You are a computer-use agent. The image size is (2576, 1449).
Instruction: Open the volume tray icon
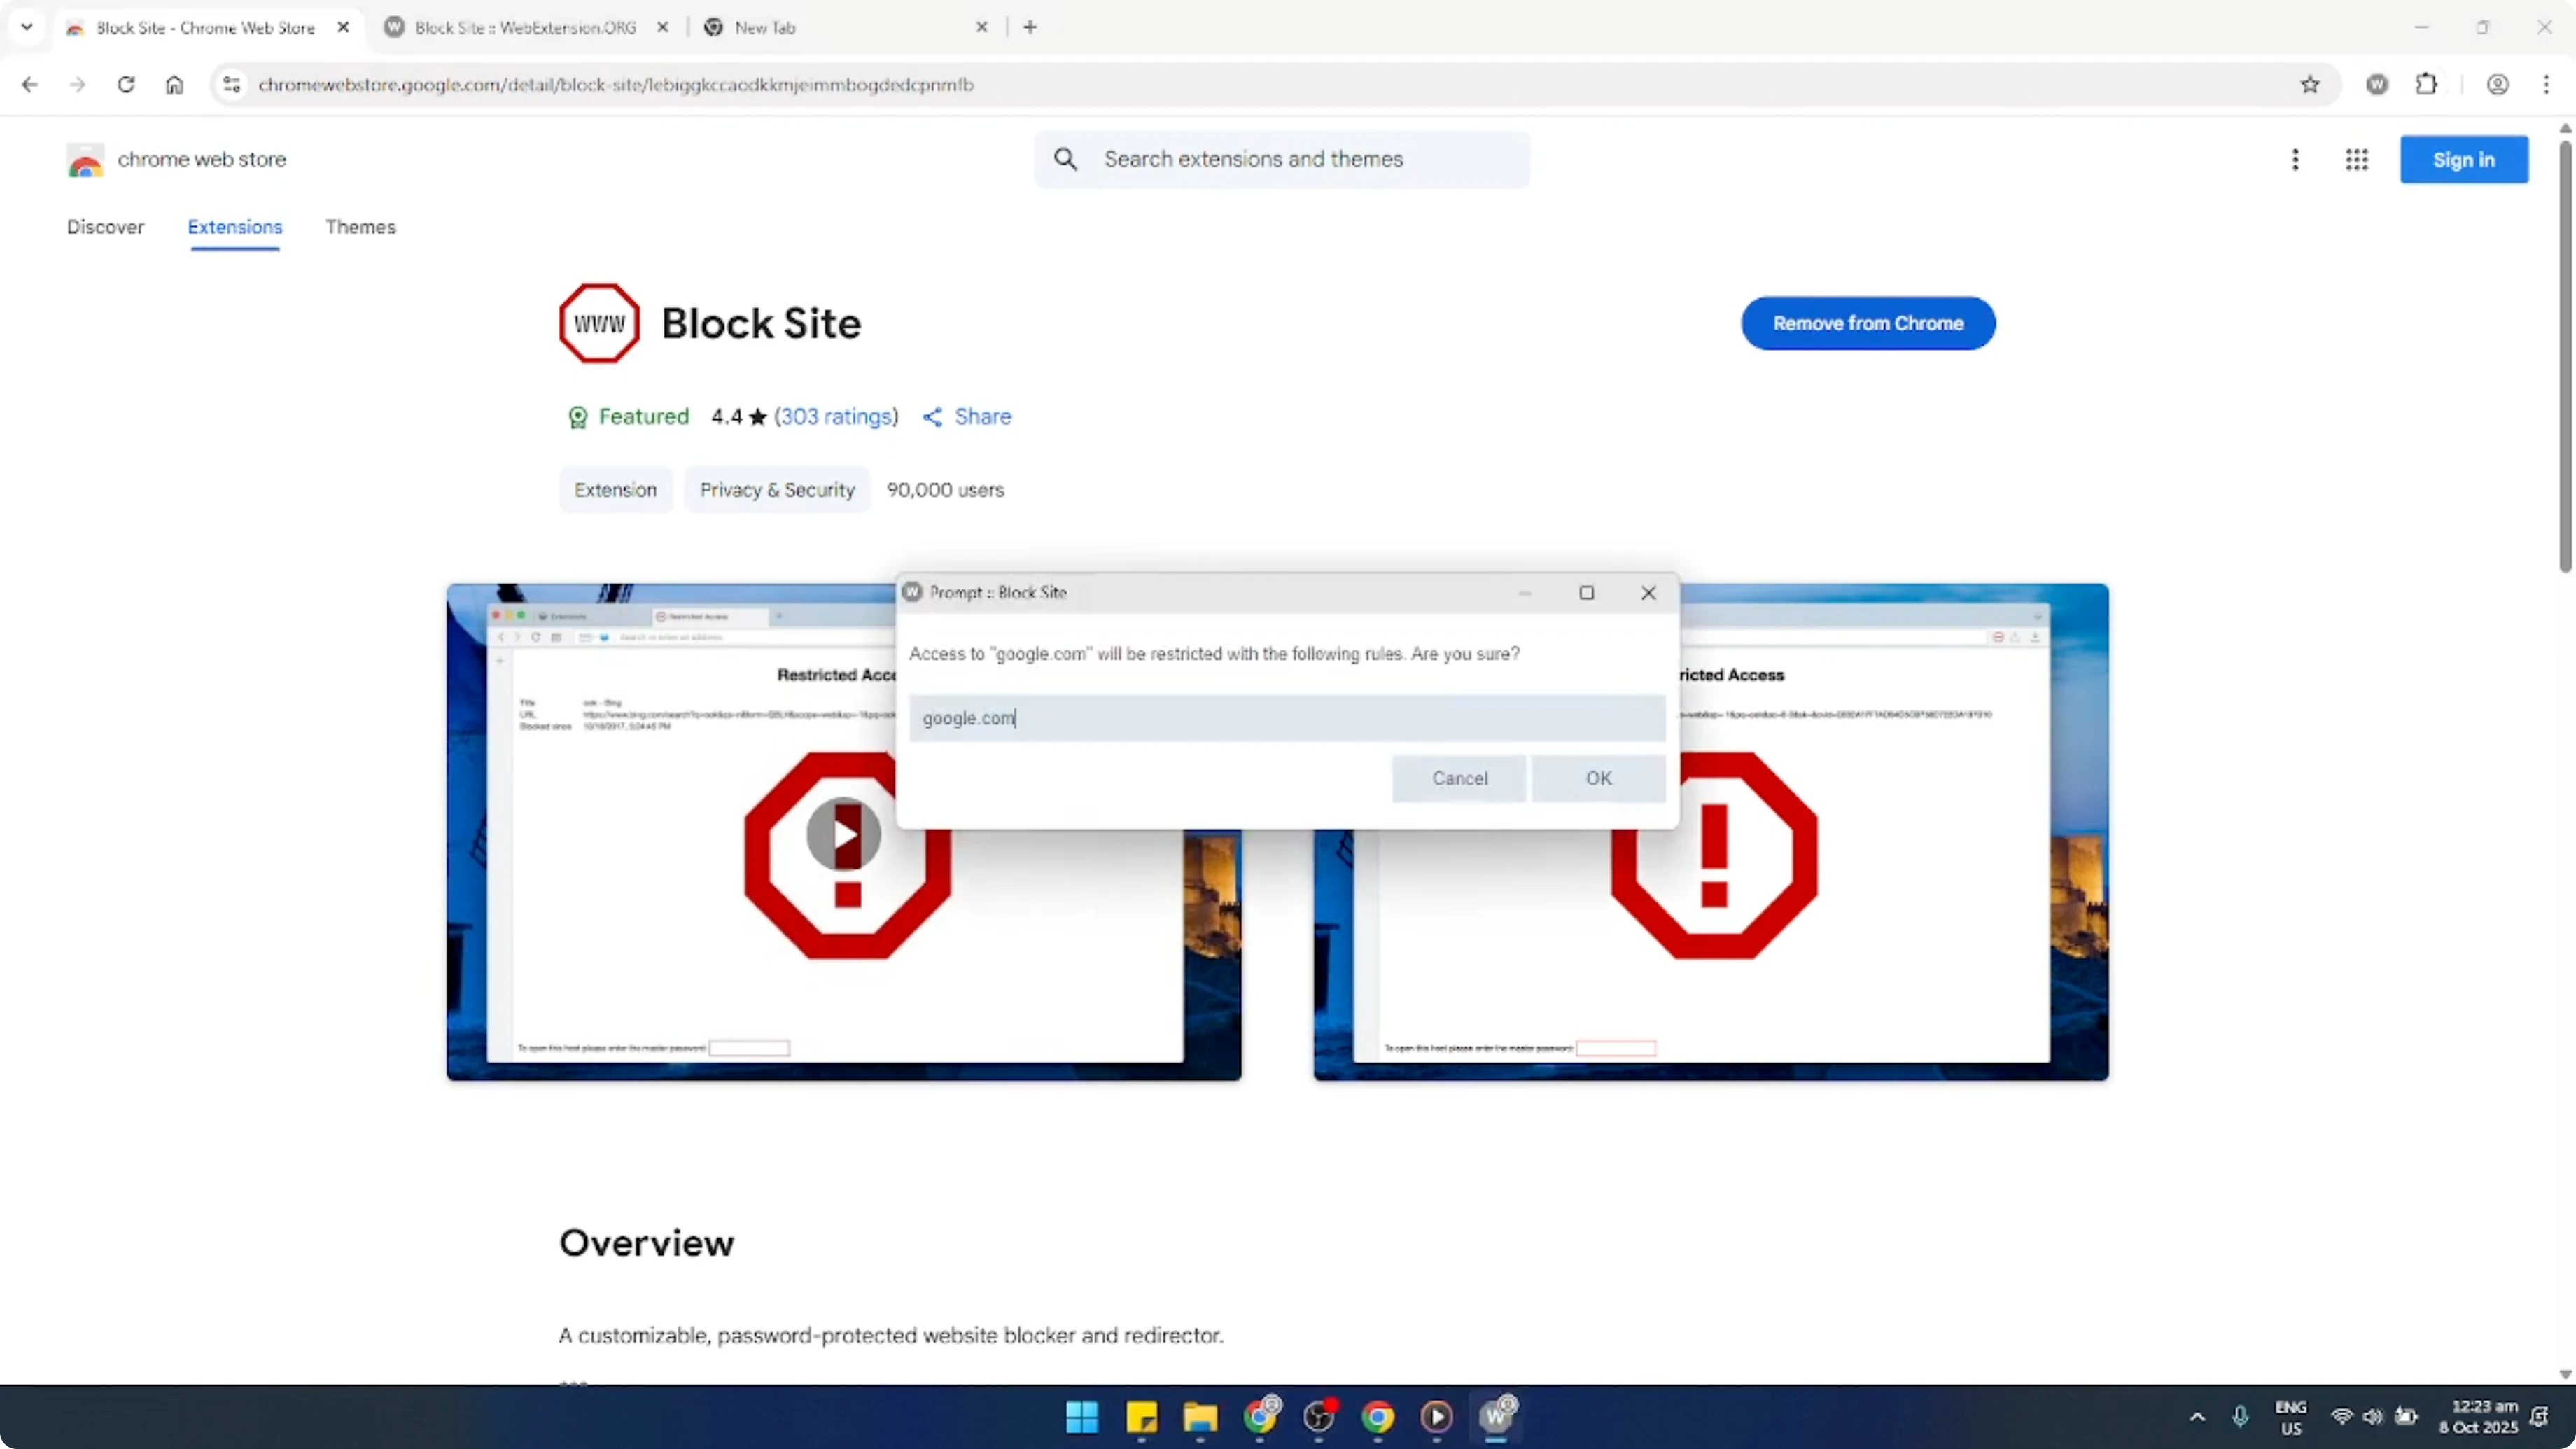coord(2372,1417)
